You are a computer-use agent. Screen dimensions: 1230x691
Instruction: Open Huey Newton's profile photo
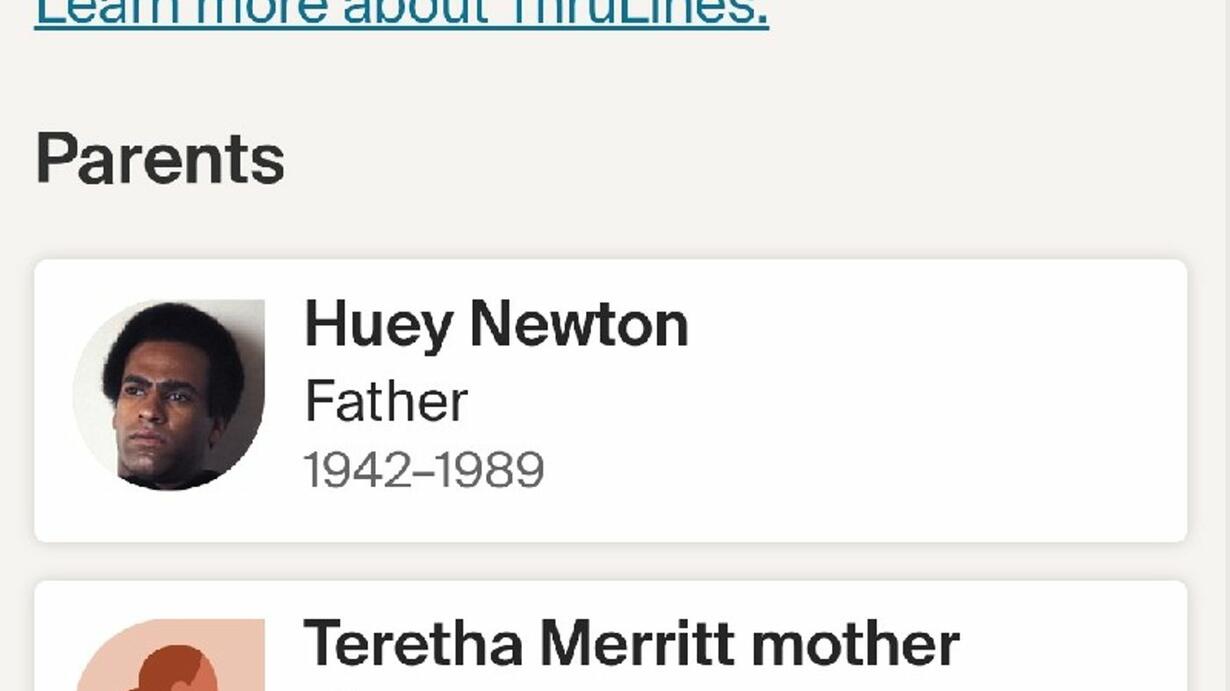point(169,395)
